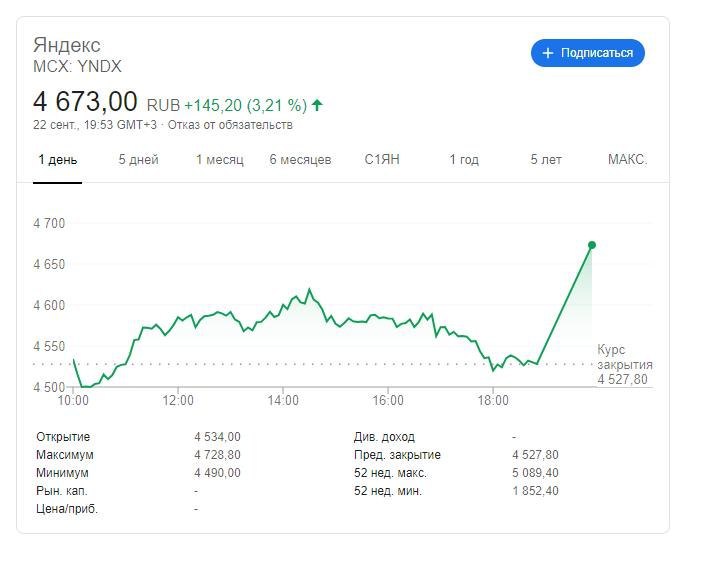Screen dimensions: 702x565
Task: Click the Рын. кап. row label
Action: pyautogui.click(x=62, y=491)
